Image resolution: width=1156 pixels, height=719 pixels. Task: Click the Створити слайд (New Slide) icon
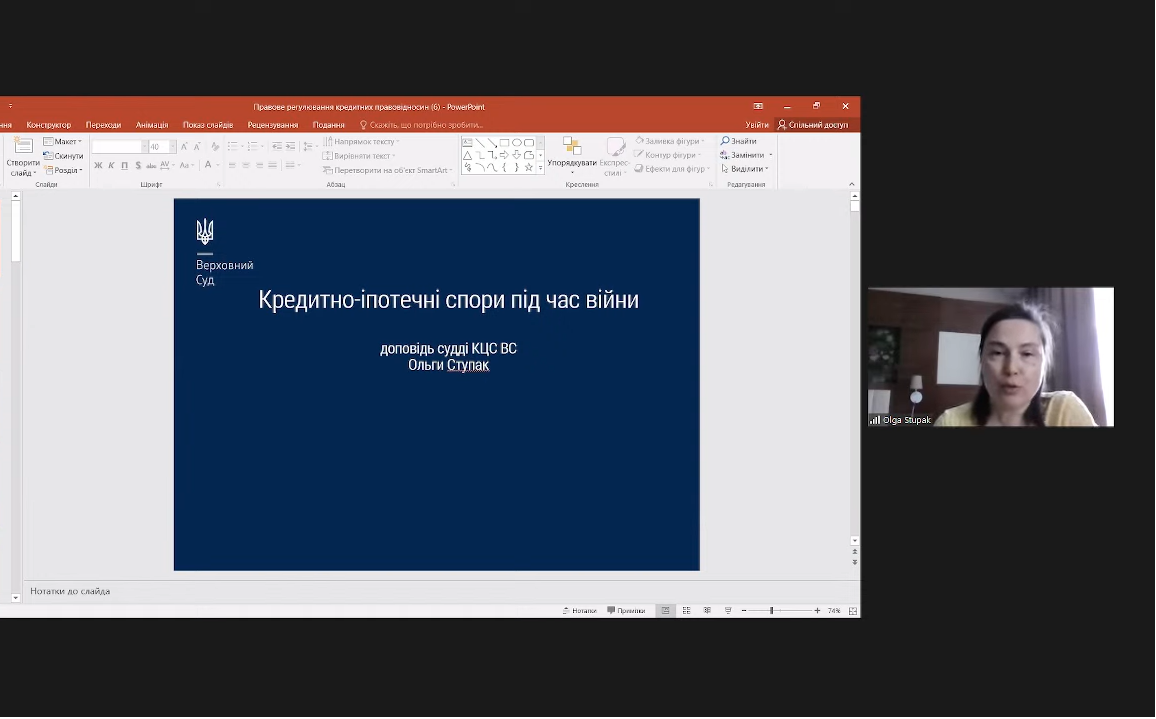pos(23,148)
